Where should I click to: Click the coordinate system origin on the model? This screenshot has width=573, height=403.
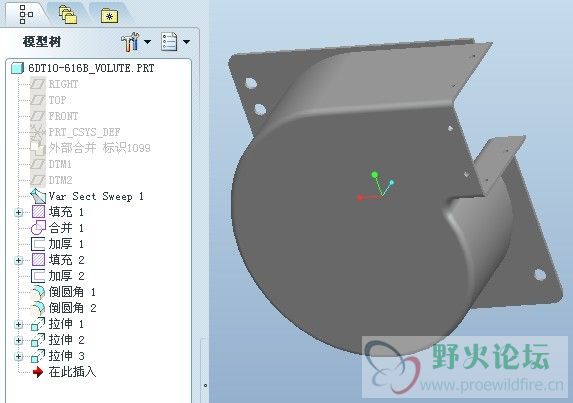click(x=382, y=196)
